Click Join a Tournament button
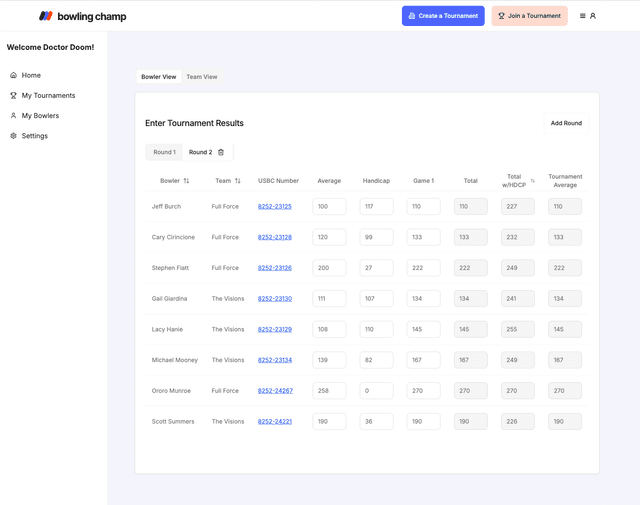 [529, 16]
